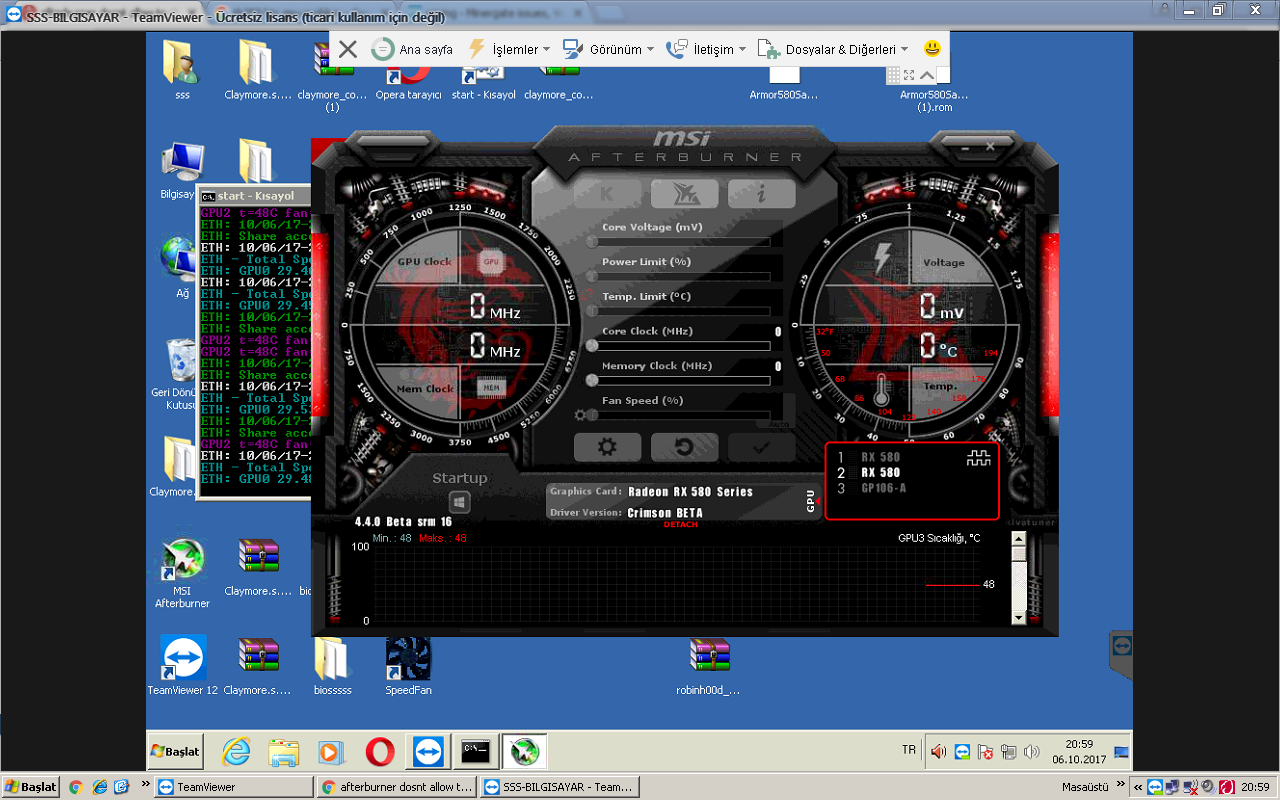Adjust the Fan Speed (%) slider
Viewport: 1280px width, 800px height.
pos(678,415)
